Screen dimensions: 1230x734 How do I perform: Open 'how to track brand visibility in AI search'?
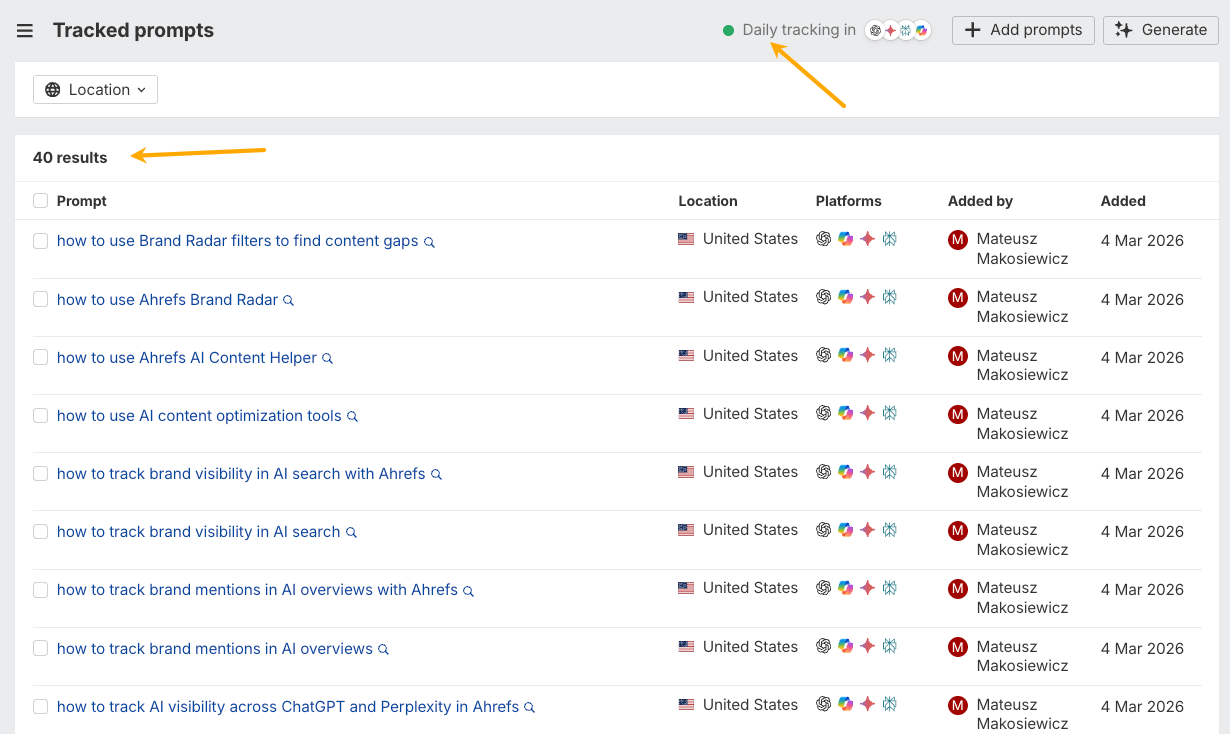point(197,531)
